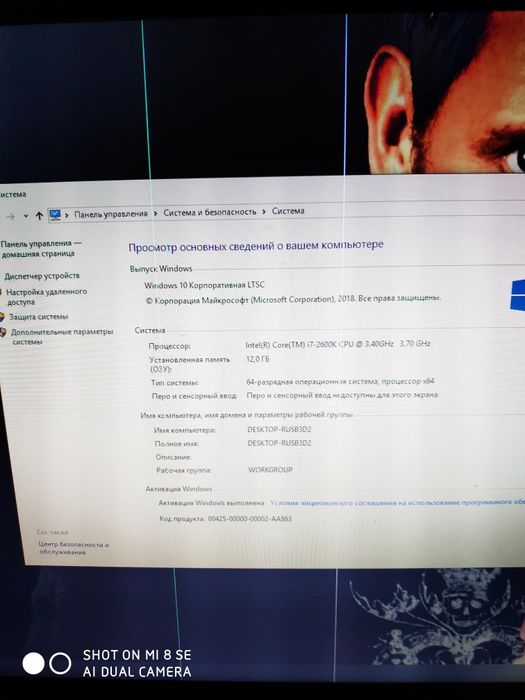This screenshot has height=700, width=525.
Task: Select 'Система и безопасность' breadcrumb
Action: coord(210,212)
